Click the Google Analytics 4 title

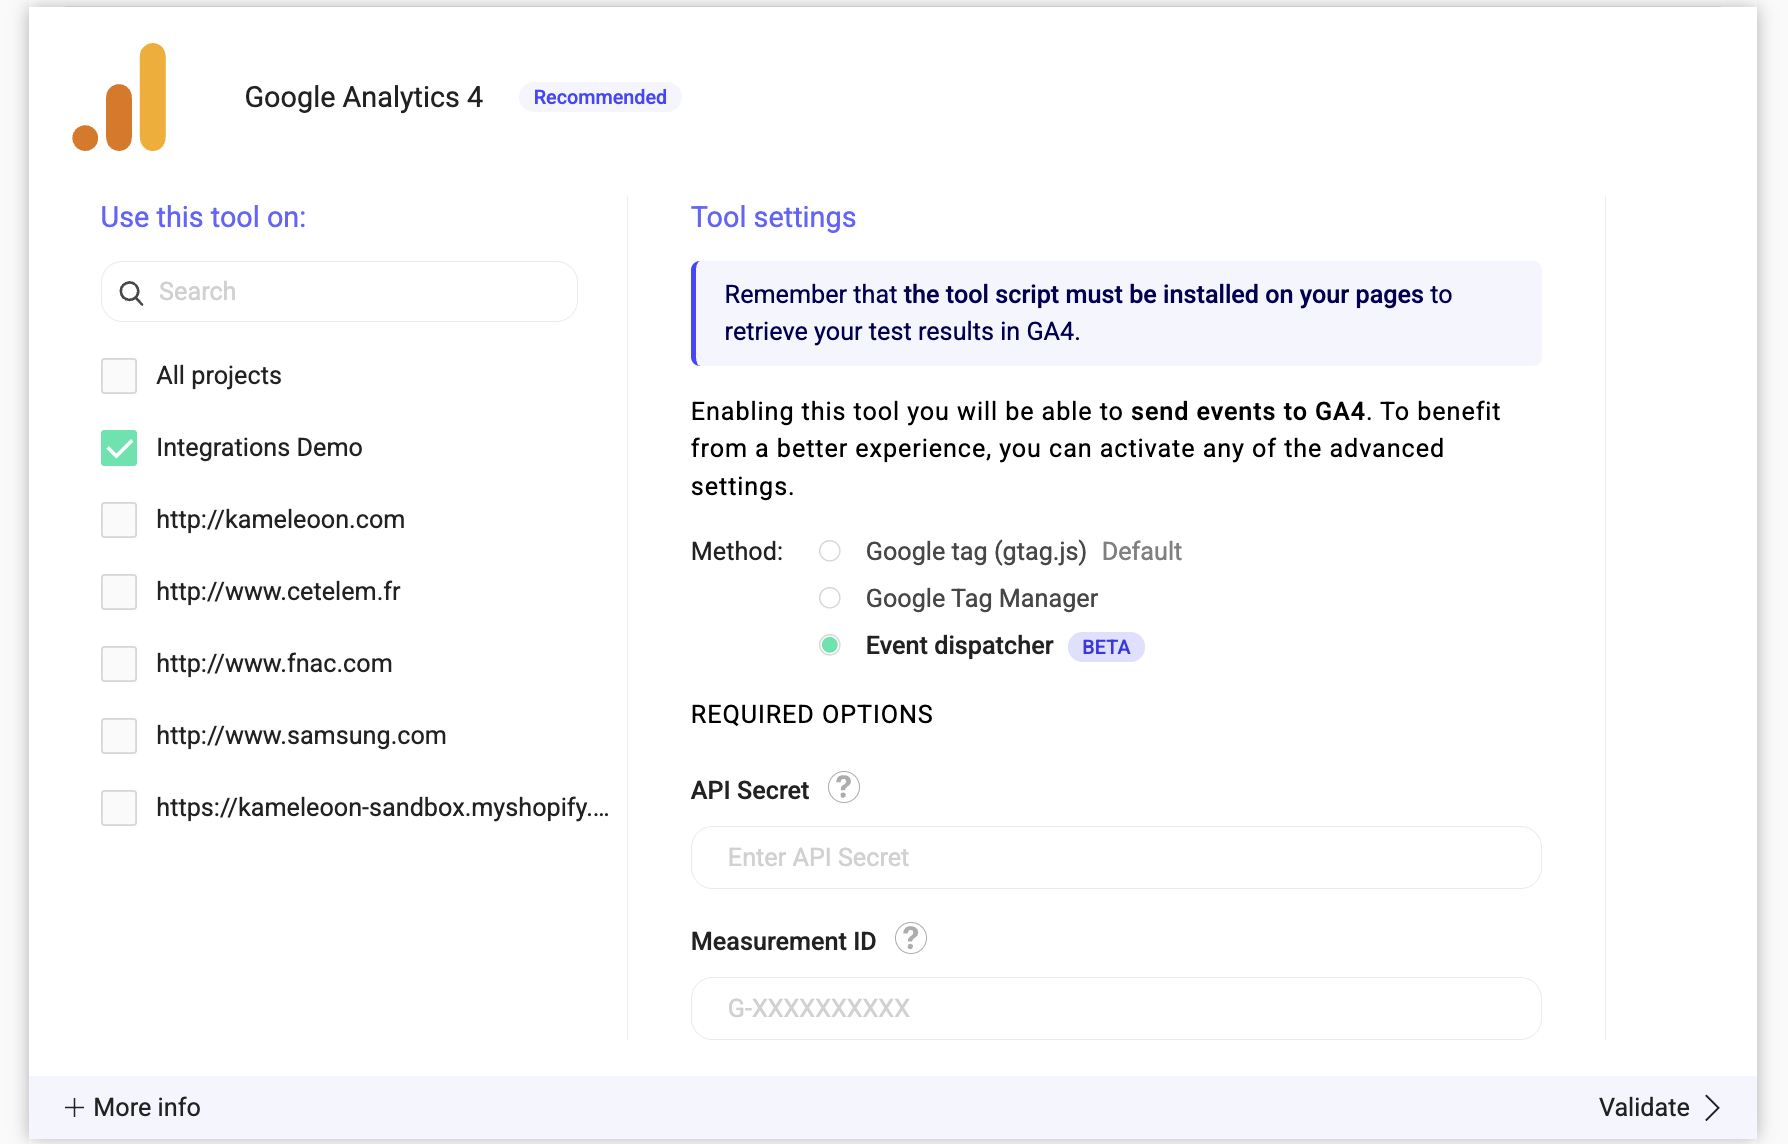coord(364,97)
